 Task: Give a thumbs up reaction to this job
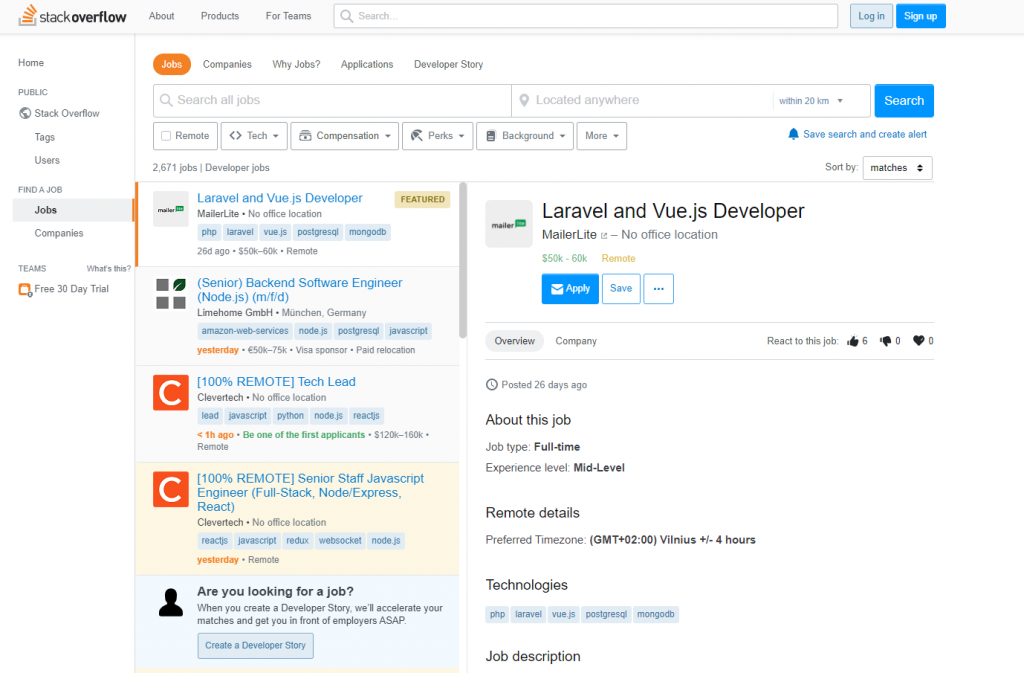point(853,340)
